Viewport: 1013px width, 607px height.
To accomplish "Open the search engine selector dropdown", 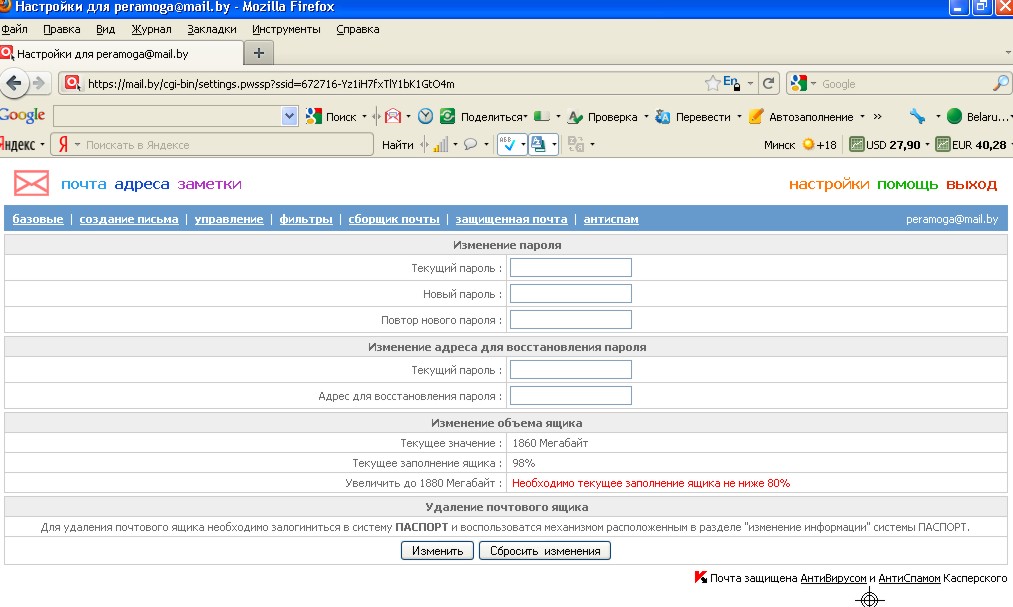I will click(804, 84).
